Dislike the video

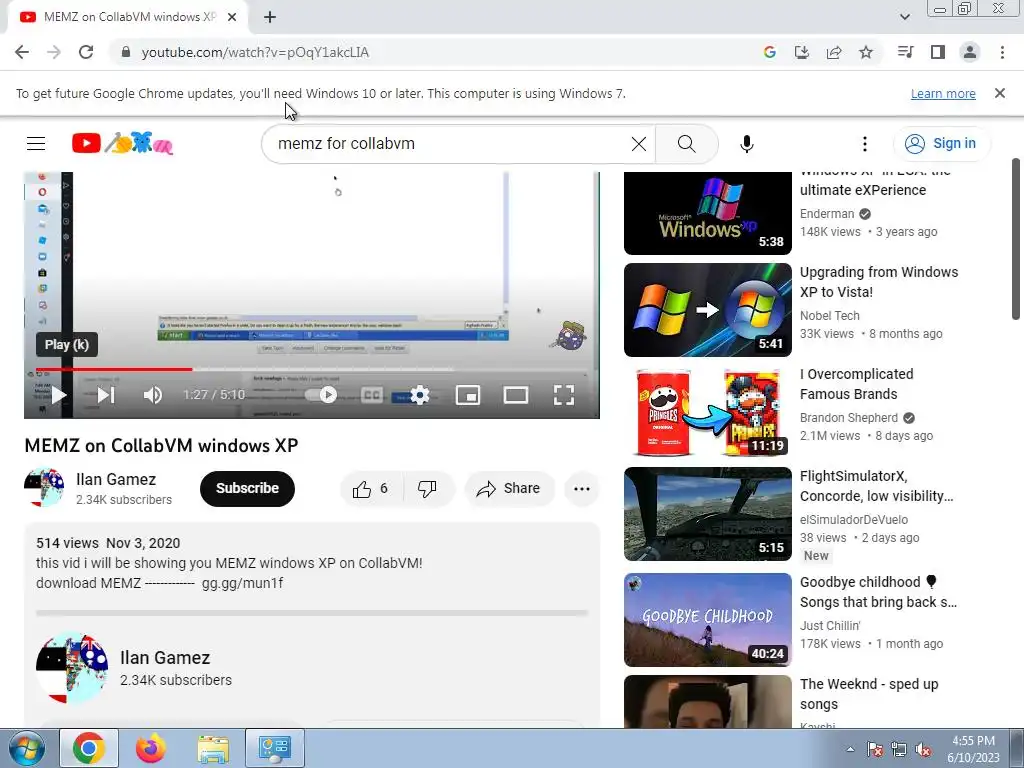tap(427, 488)
